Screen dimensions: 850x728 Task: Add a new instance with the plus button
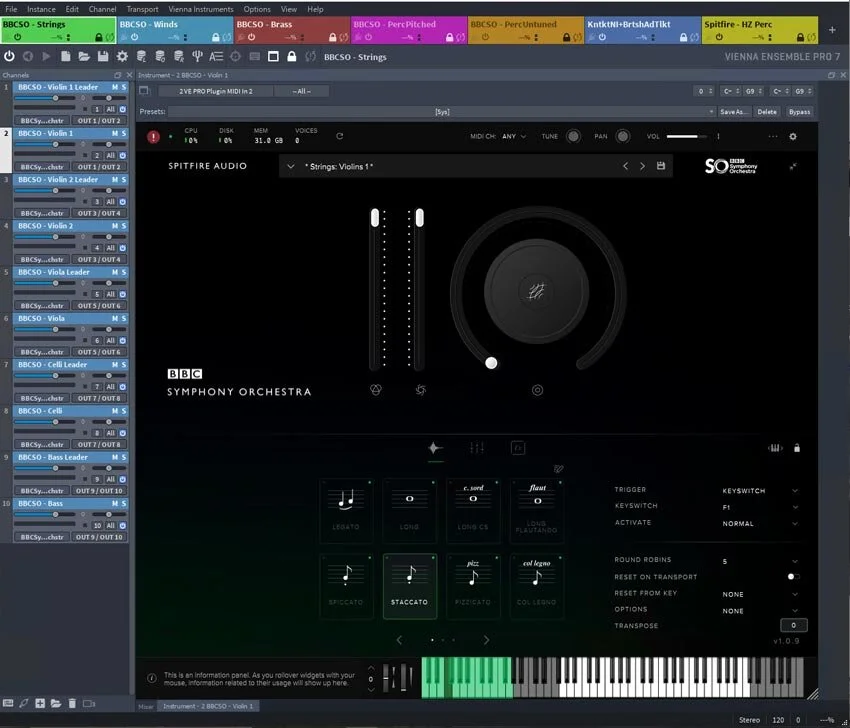pyautogui.click(x=832, y=30)
